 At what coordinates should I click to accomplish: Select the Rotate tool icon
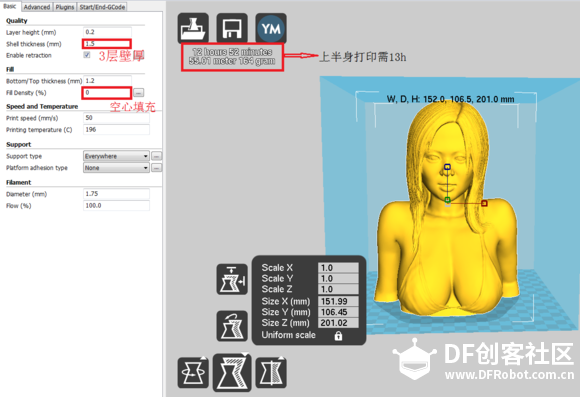[x=193, y=373]
